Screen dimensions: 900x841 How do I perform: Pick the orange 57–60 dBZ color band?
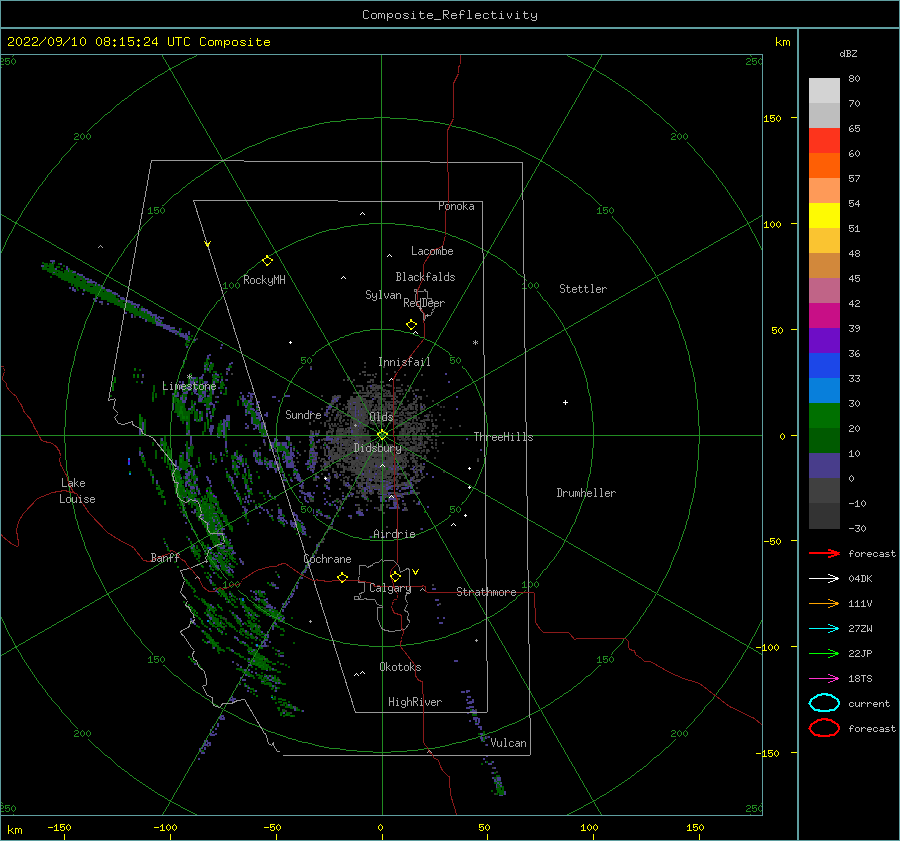824,166
